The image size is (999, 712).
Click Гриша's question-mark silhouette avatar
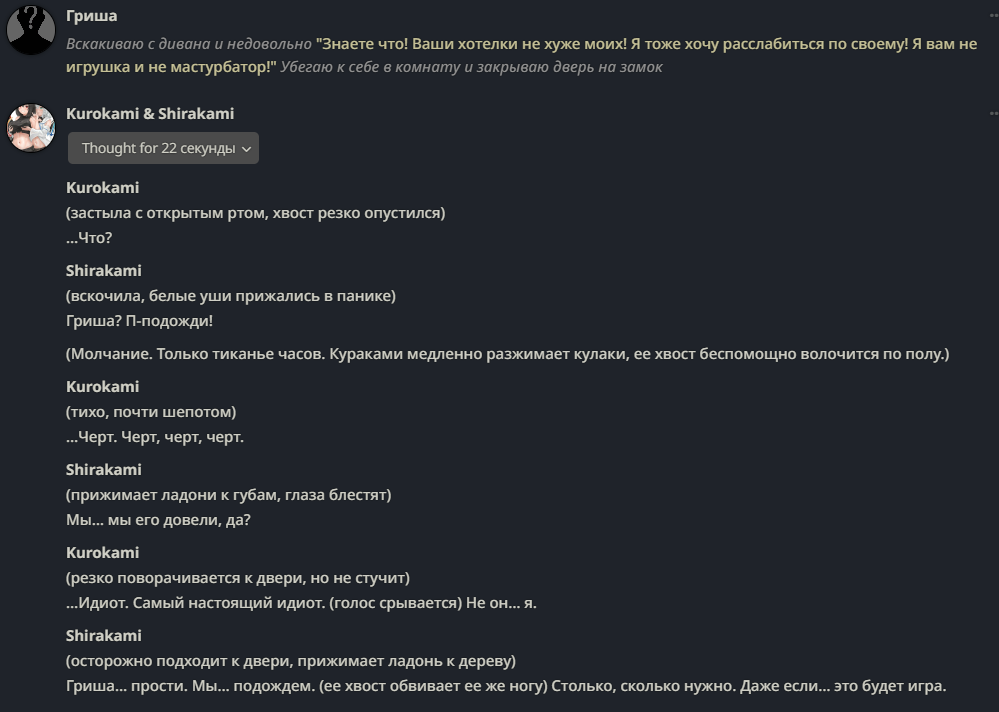point(31,29)
